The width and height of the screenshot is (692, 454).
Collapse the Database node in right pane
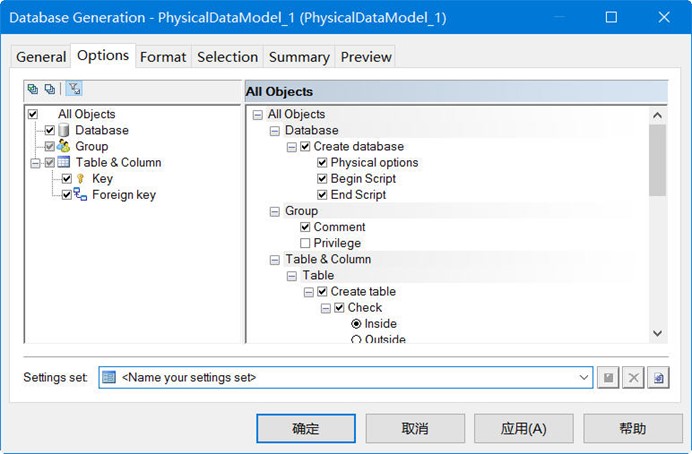coord(275,131)
